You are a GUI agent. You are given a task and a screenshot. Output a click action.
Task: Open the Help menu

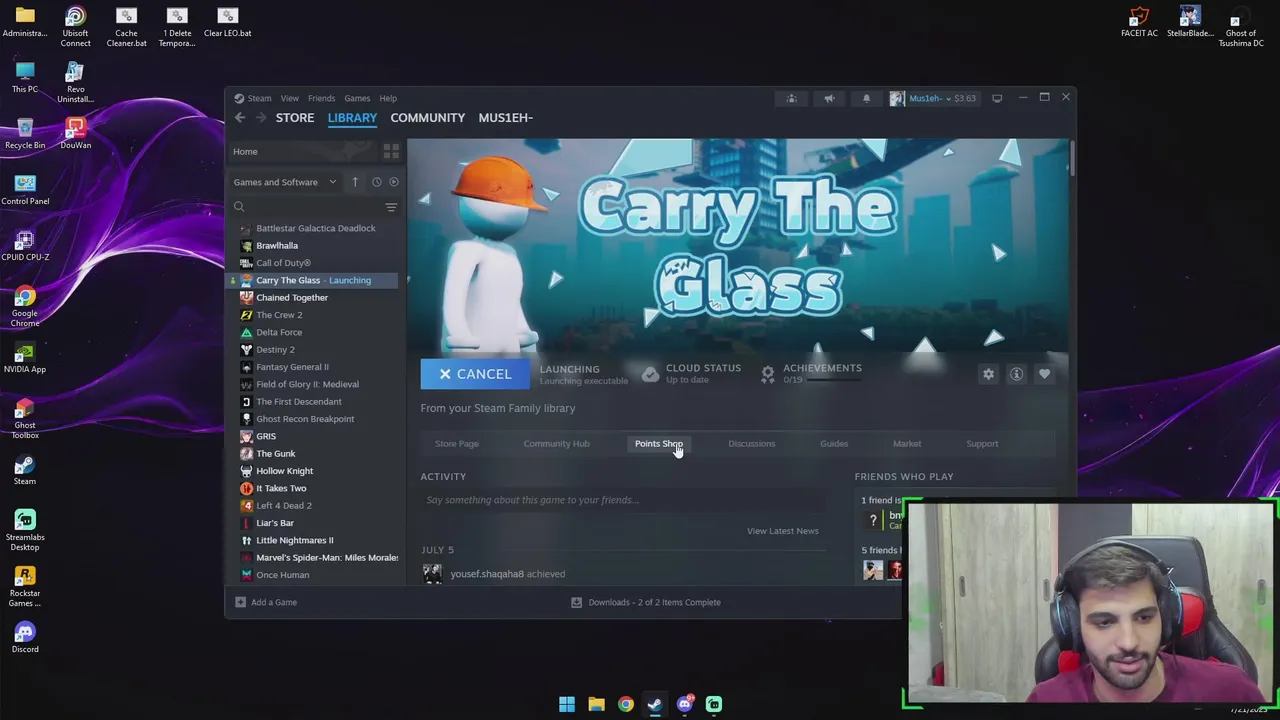pyautogui.click(x=388, y=98)
